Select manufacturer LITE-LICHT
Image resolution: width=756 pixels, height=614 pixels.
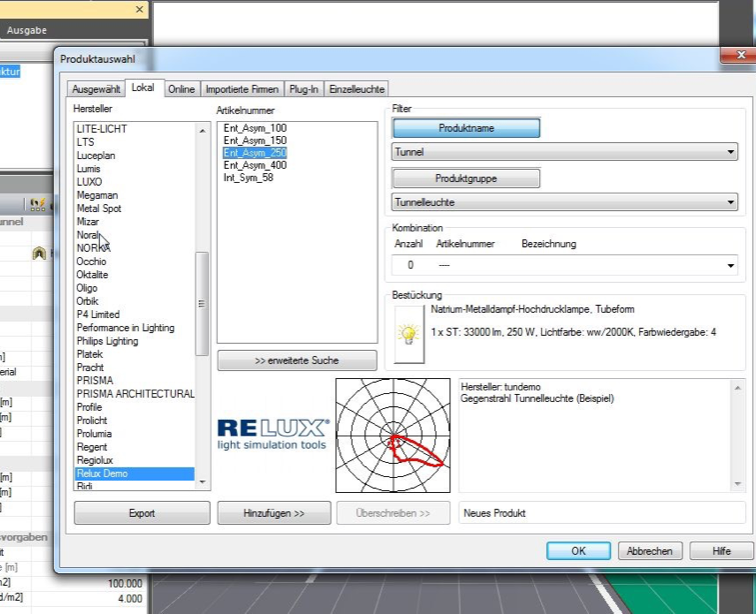coord(102,129)
